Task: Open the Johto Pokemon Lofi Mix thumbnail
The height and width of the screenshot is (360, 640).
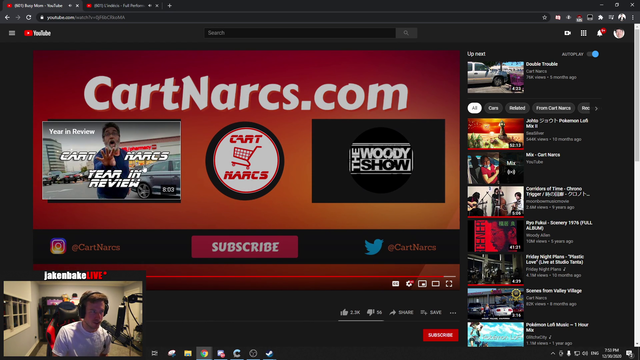Action: tap(496, 133)
